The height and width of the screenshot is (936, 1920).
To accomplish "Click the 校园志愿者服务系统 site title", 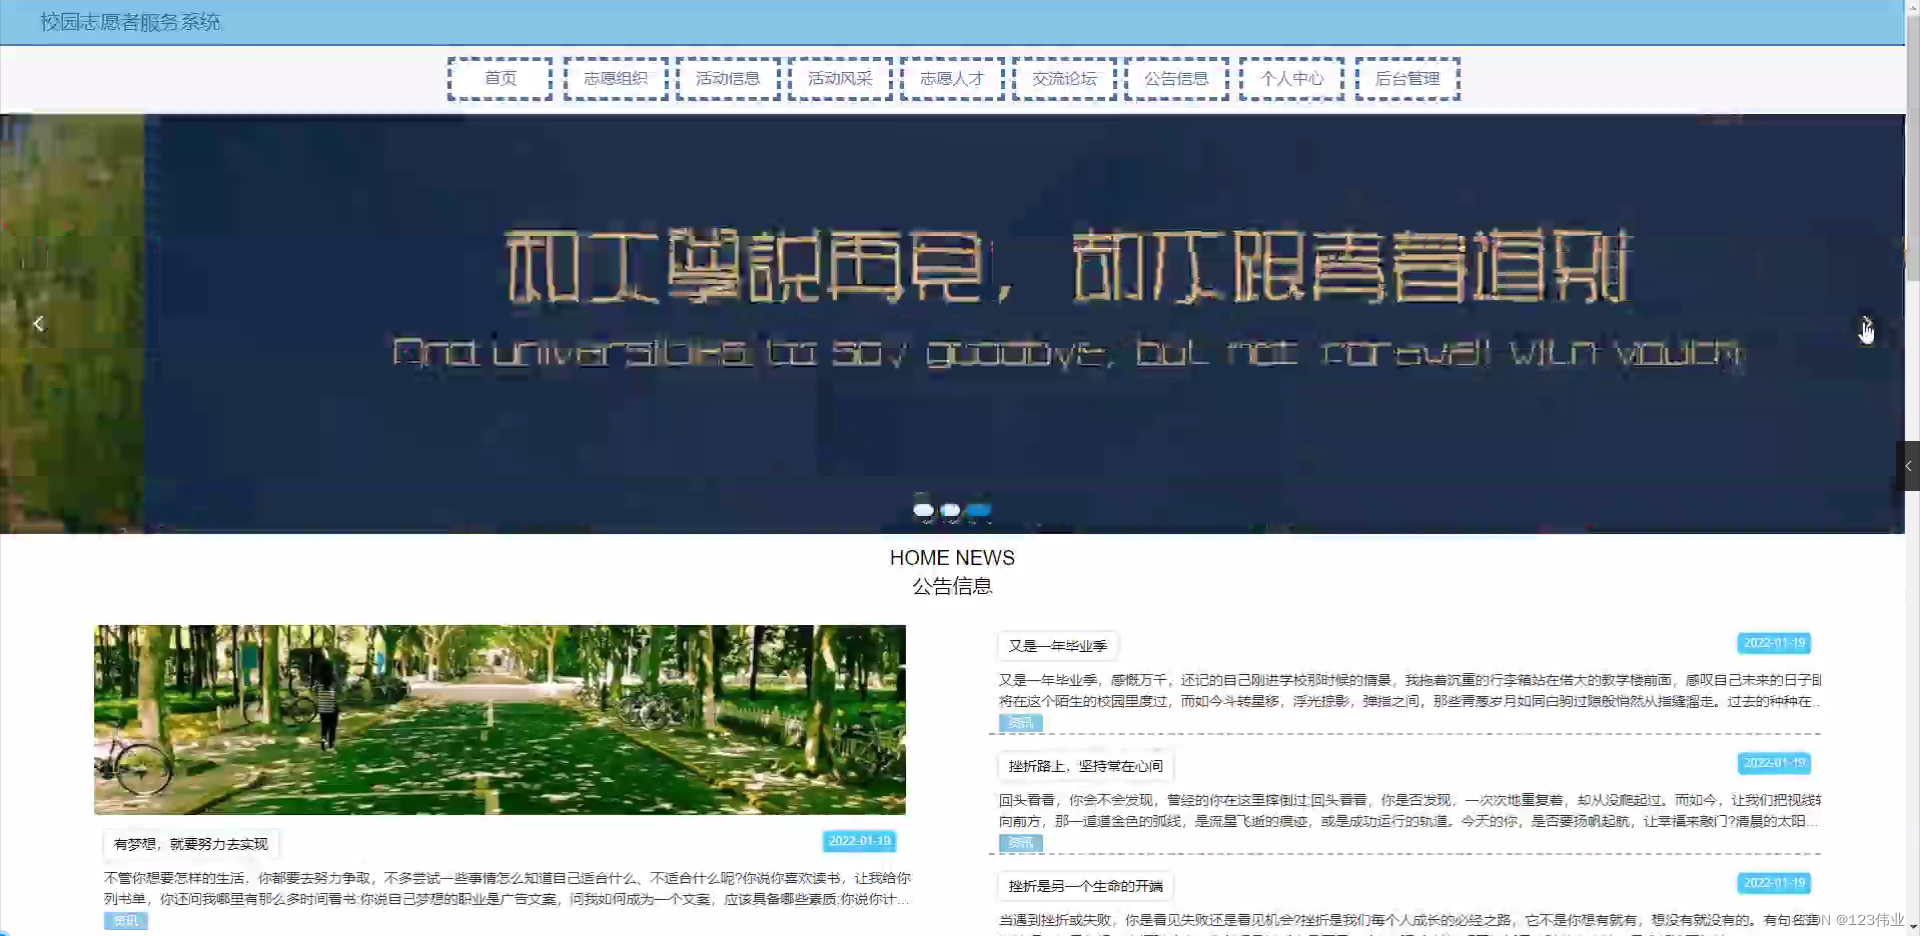I will coord(129,22).
